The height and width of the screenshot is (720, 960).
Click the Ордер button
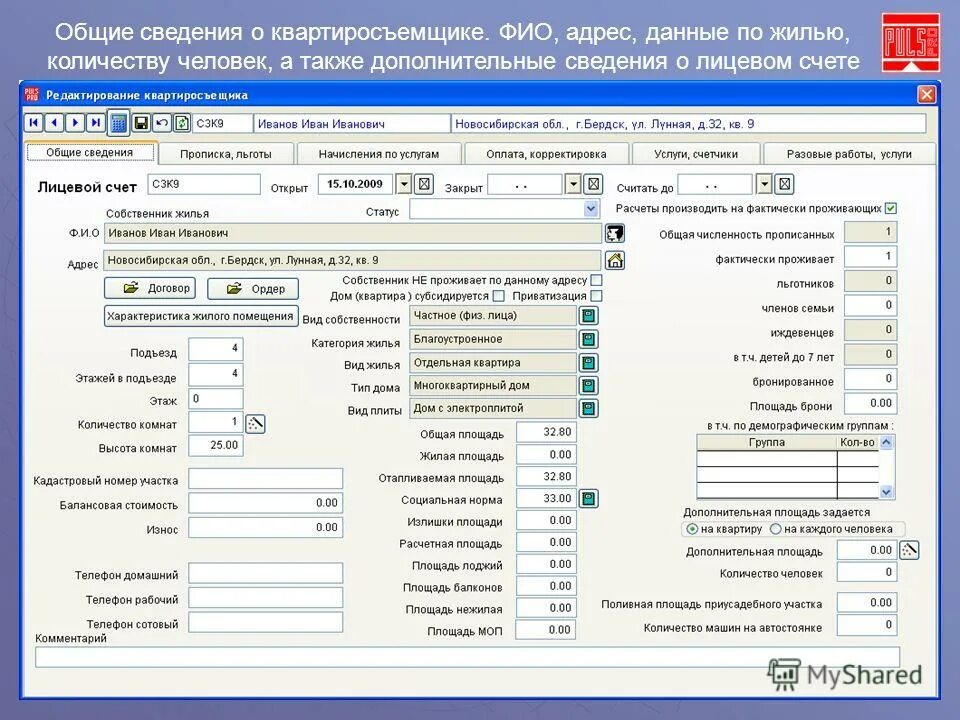[253, 288]
